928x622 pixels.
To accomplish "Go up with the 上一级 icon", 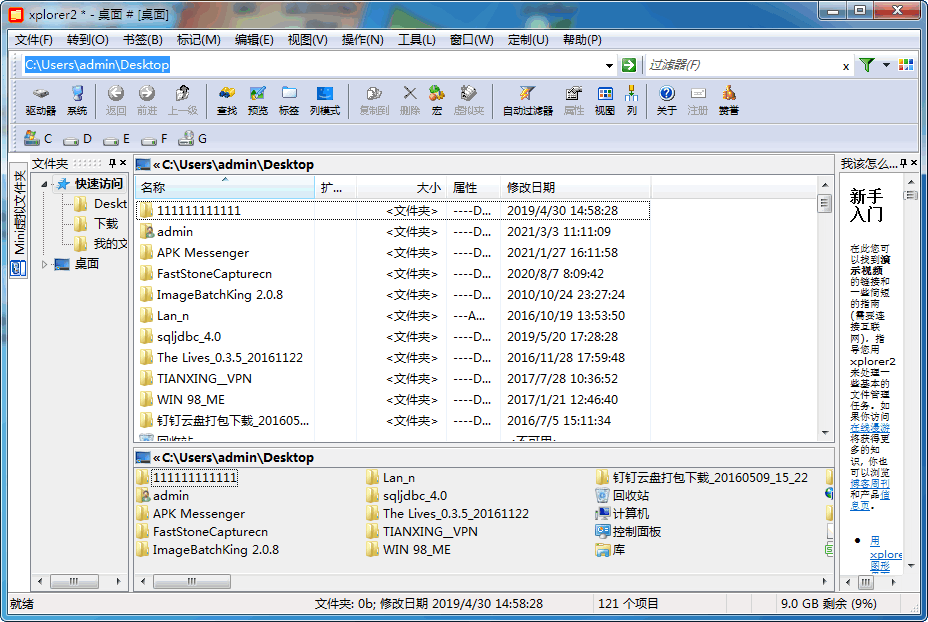I will click(182, 101).
